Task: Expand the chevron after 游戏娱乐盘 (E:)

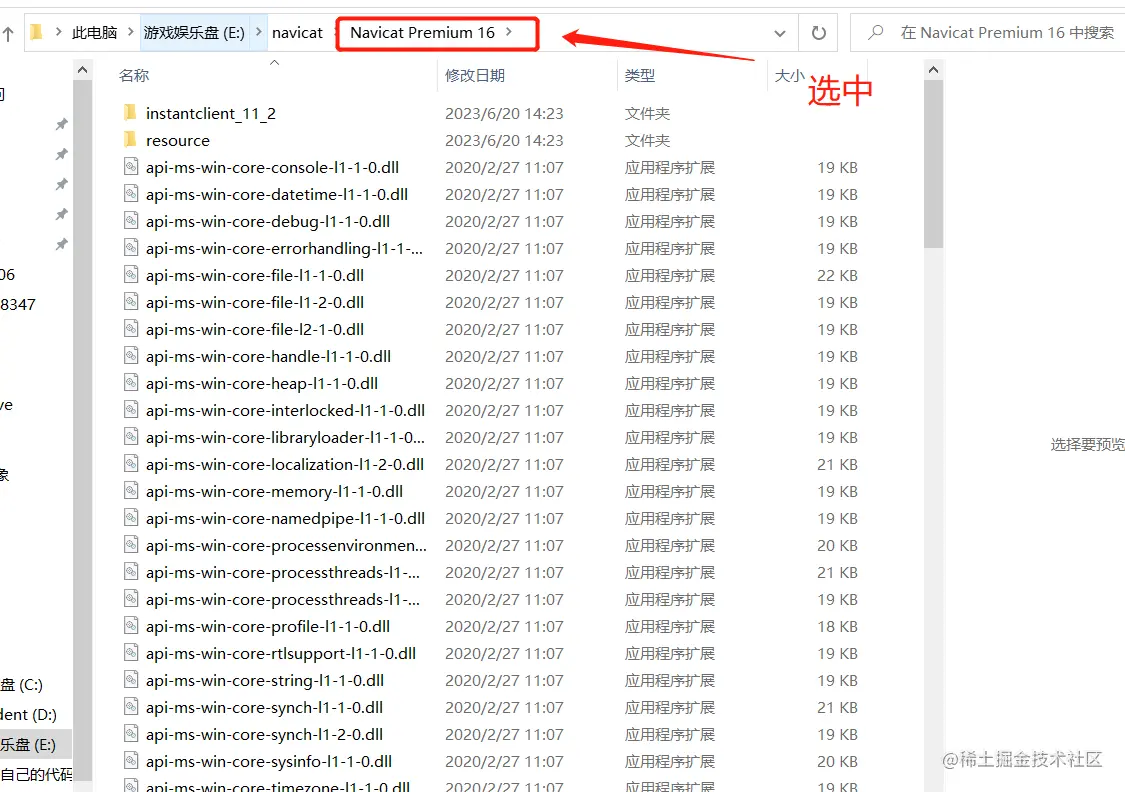Action: pyautogui.click(x=258, y=32)
